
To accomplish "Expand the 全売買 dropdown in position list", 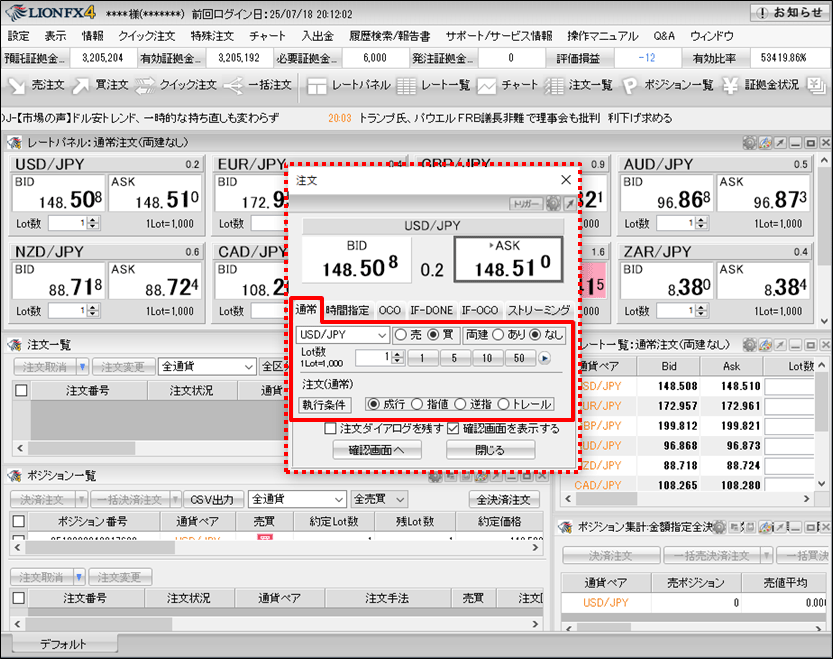I will 379,498.
